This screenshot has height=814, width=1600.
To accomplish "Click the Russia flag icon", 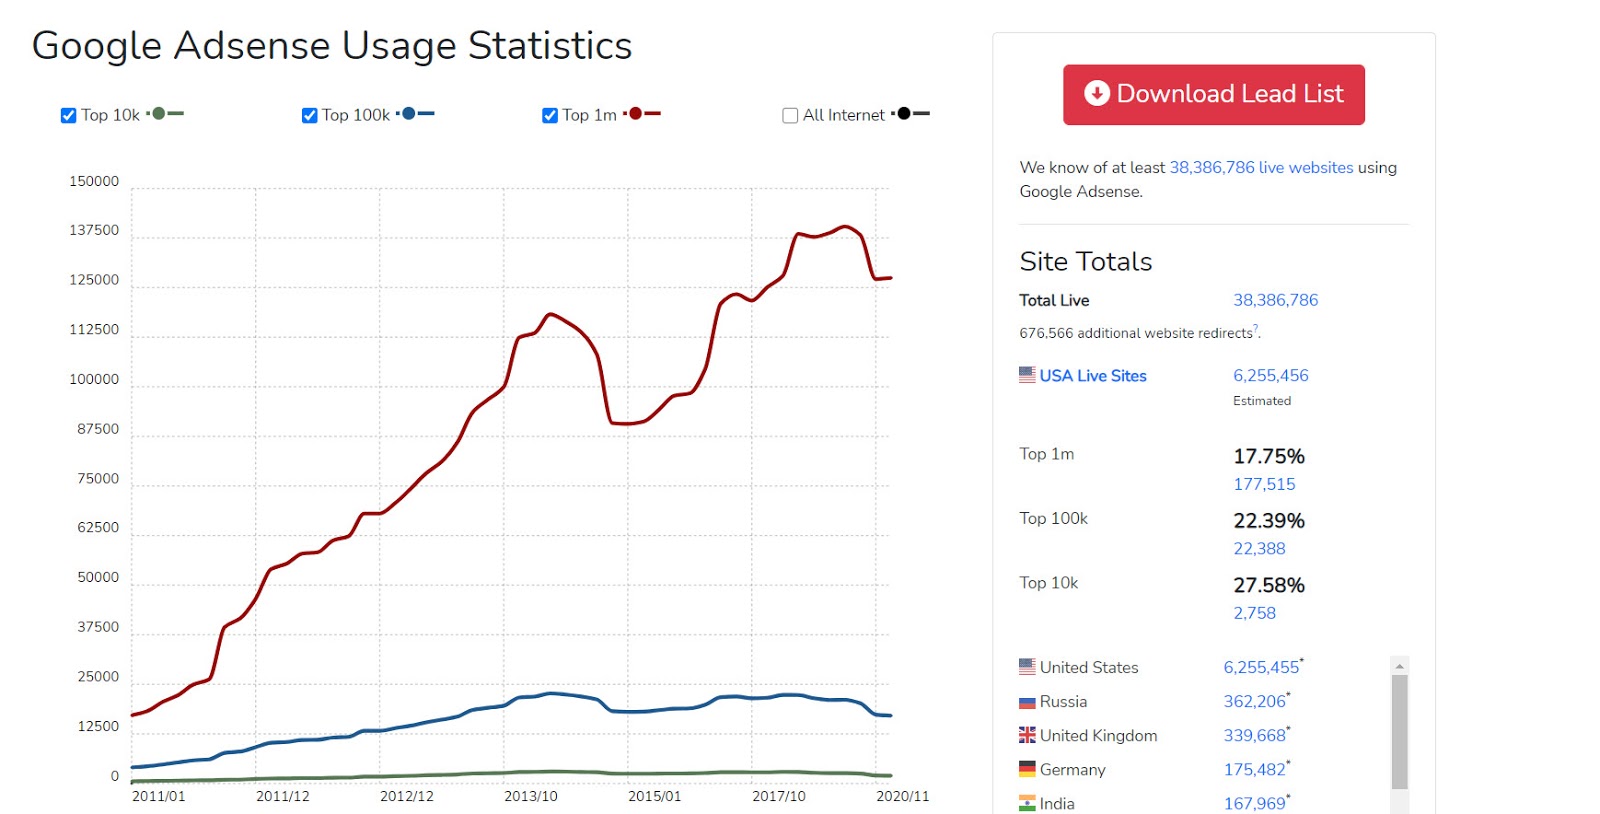I will pyautogui.click(x=1027, y=702).
